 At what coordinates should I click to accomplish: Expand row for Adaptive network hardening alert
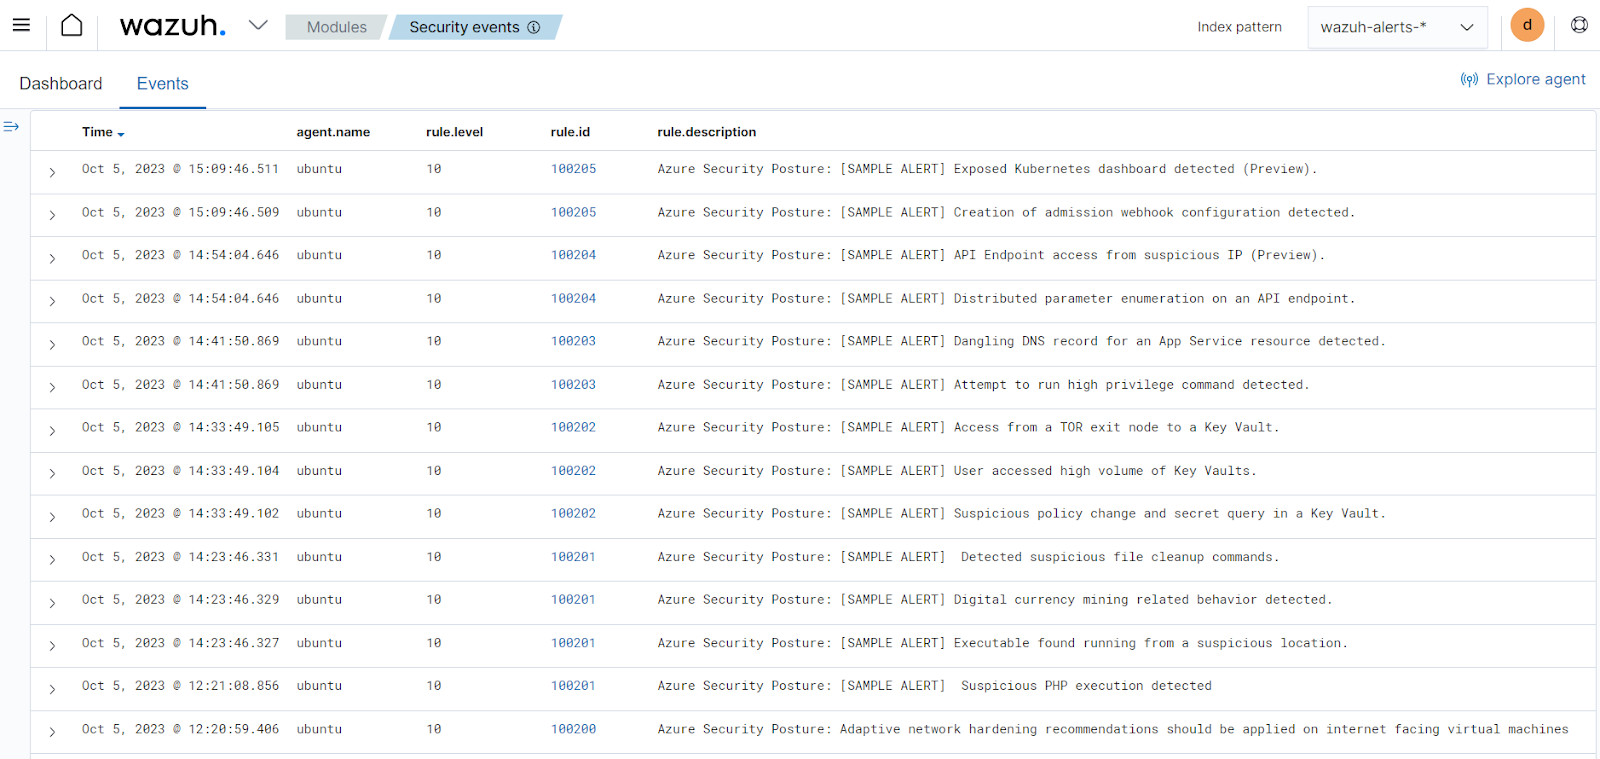[52, 731]
